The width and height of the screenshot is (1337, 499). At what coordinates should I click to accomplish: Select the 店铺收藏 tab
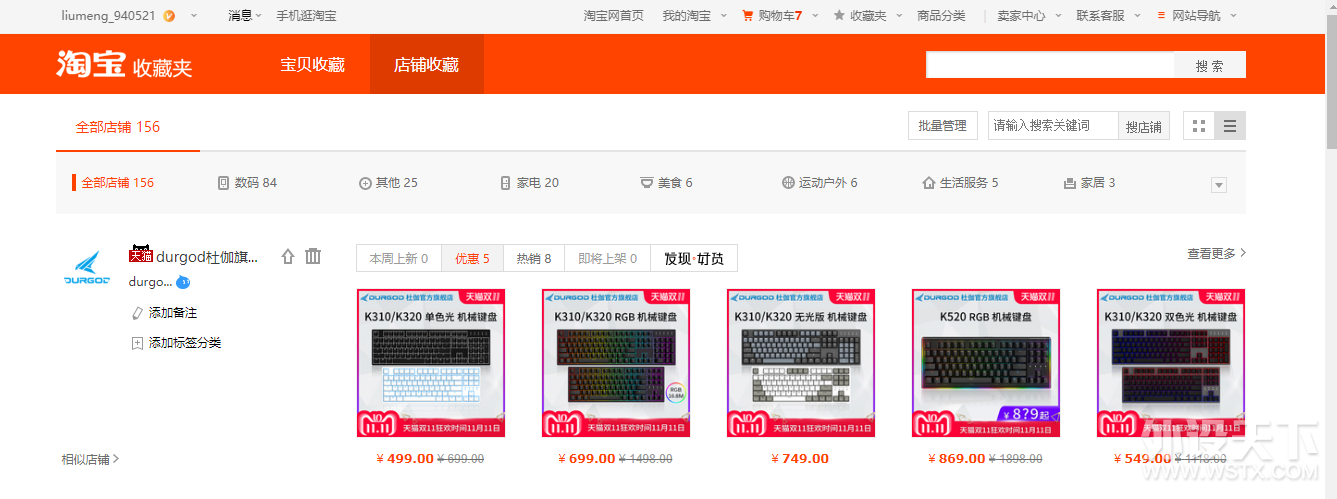click(426, 65)
